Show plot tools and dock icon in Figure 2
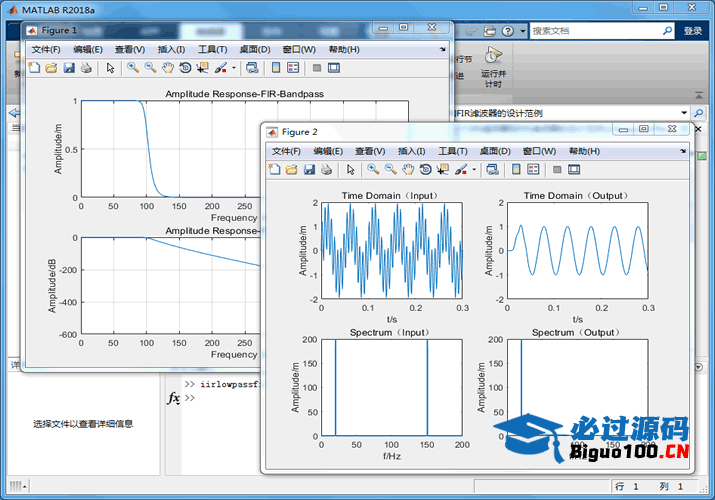The width and height of the screenshot is (715, 500). 574,170
